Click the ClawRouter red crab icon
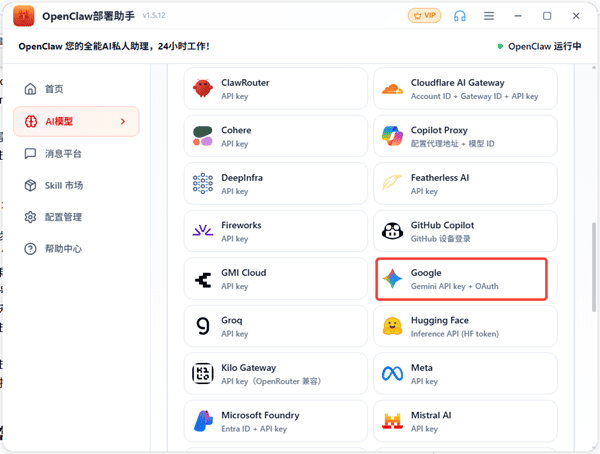600x454 pixels. click(x=203, y=89)
